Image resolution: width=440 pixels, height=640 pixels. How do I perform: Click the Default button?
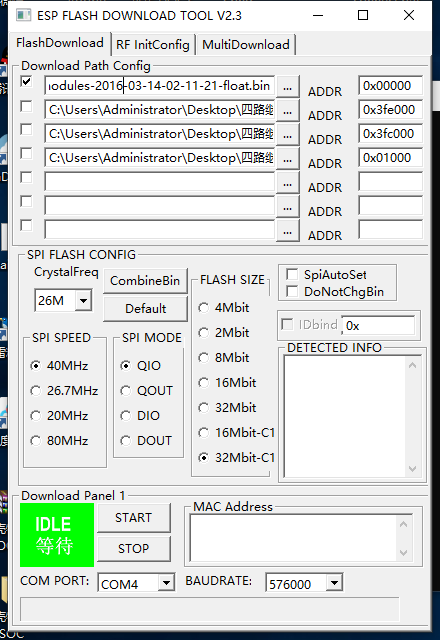(145, 308)
